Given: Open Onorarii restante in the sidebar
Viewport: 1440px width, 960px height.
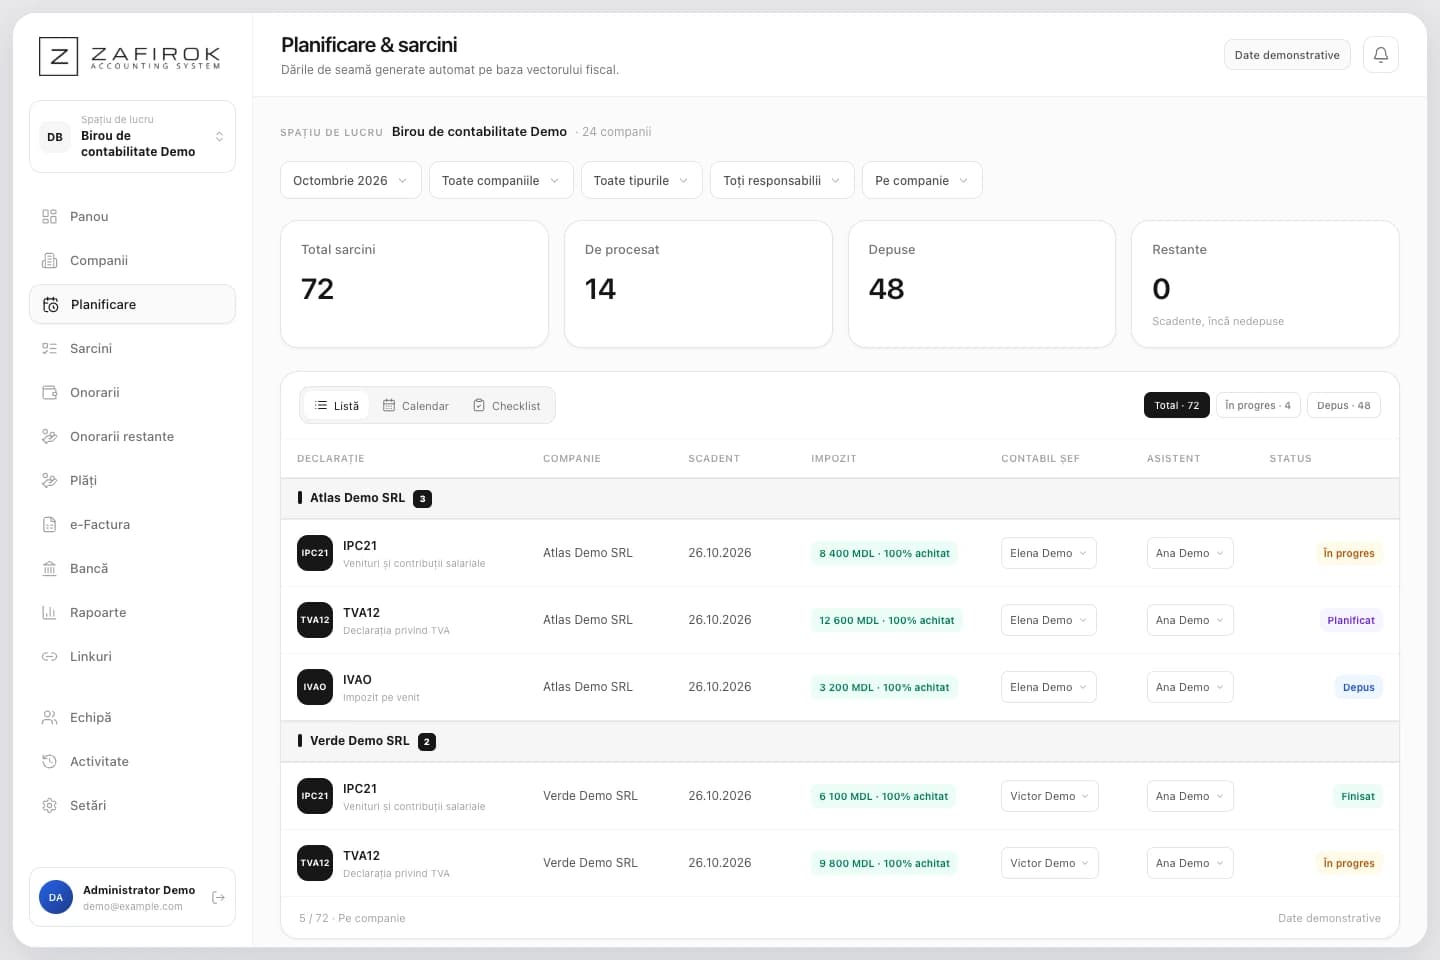Looking at the screenshot, I should pyautogui.click(x=132, y=436).
